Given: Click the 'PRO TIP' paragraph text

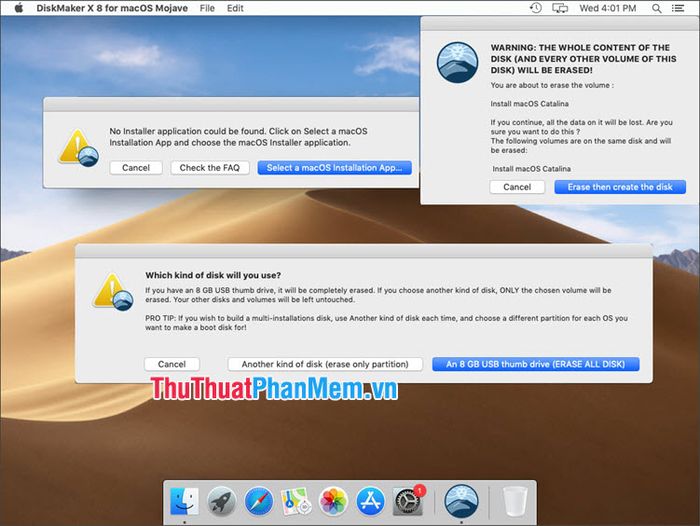Looking at the screenshot, I should tap(386, 323).
